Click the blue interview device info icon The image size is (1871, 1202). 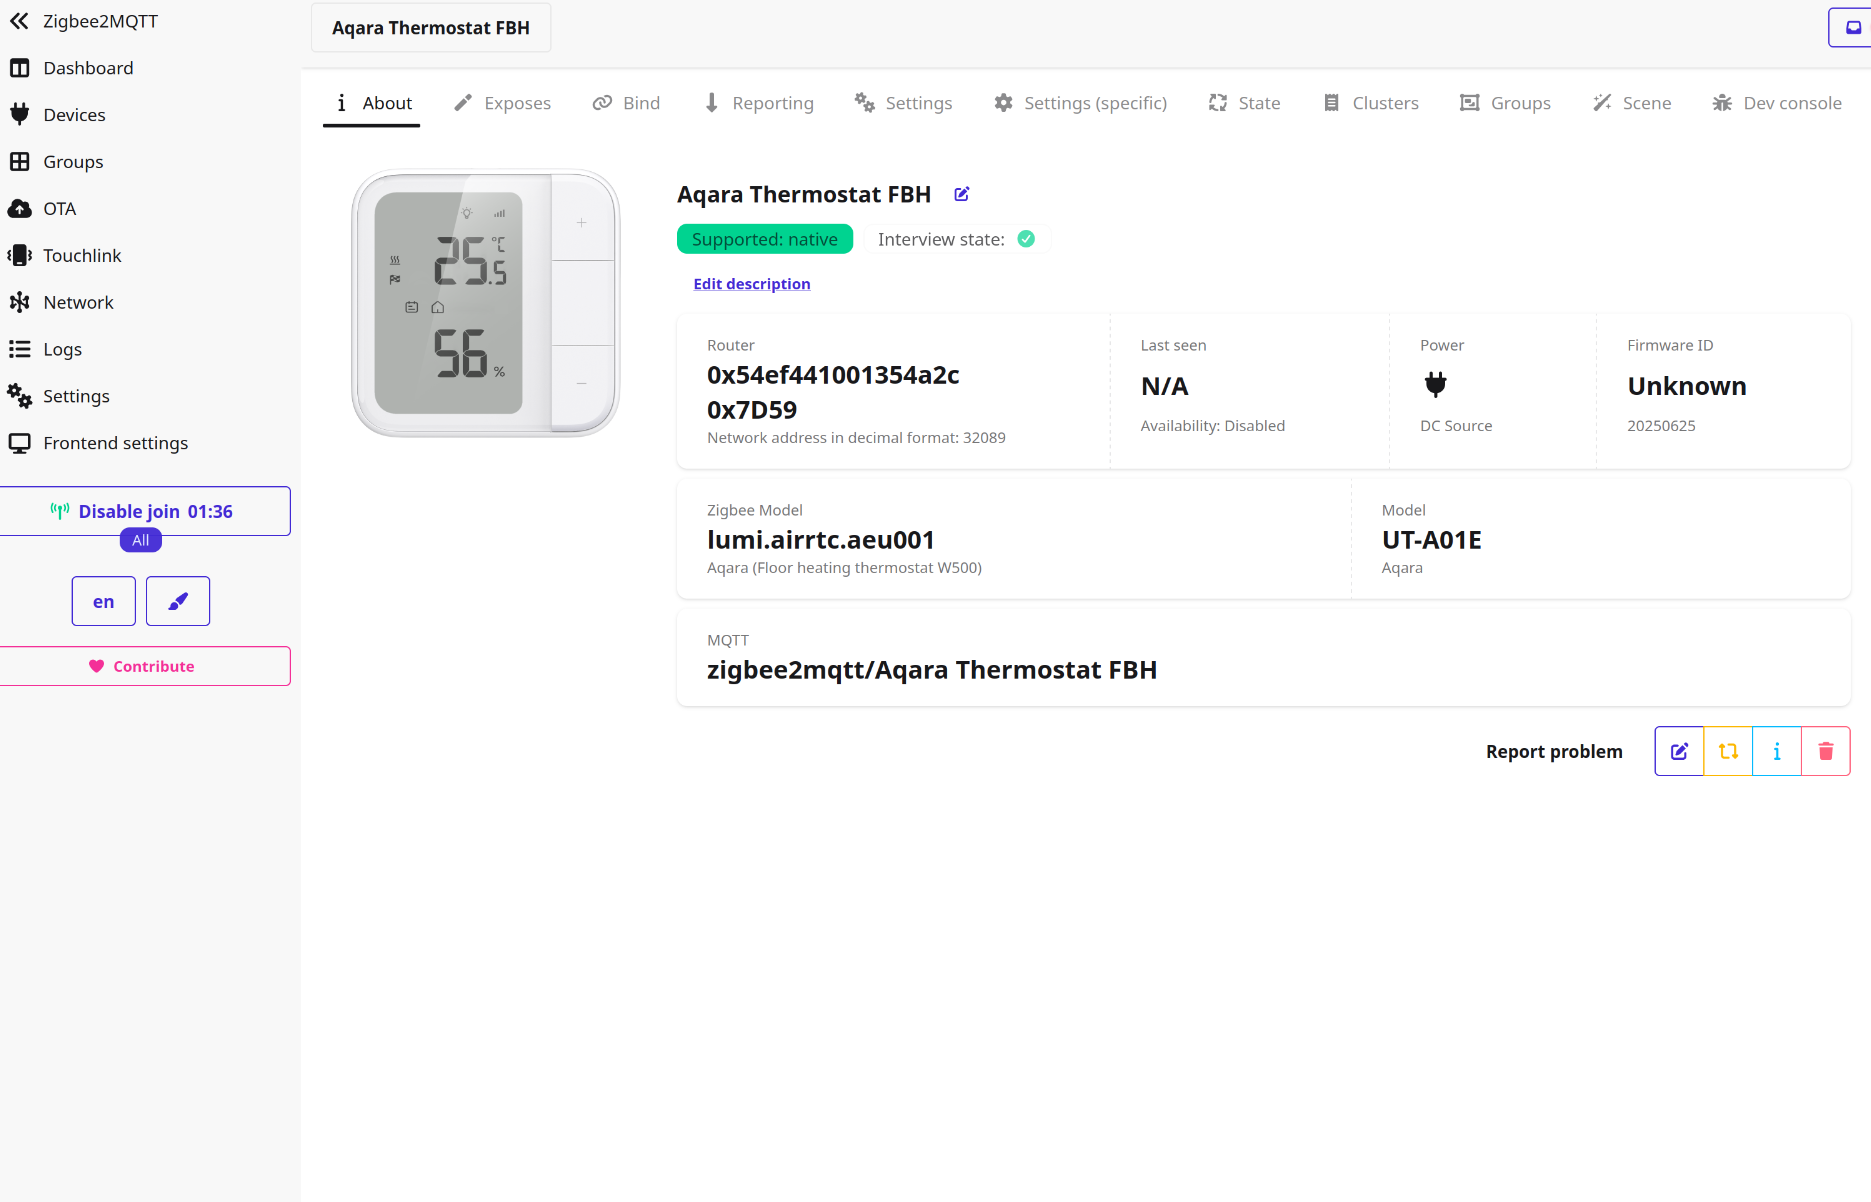pyautogui.click(x=1777, y=751)
